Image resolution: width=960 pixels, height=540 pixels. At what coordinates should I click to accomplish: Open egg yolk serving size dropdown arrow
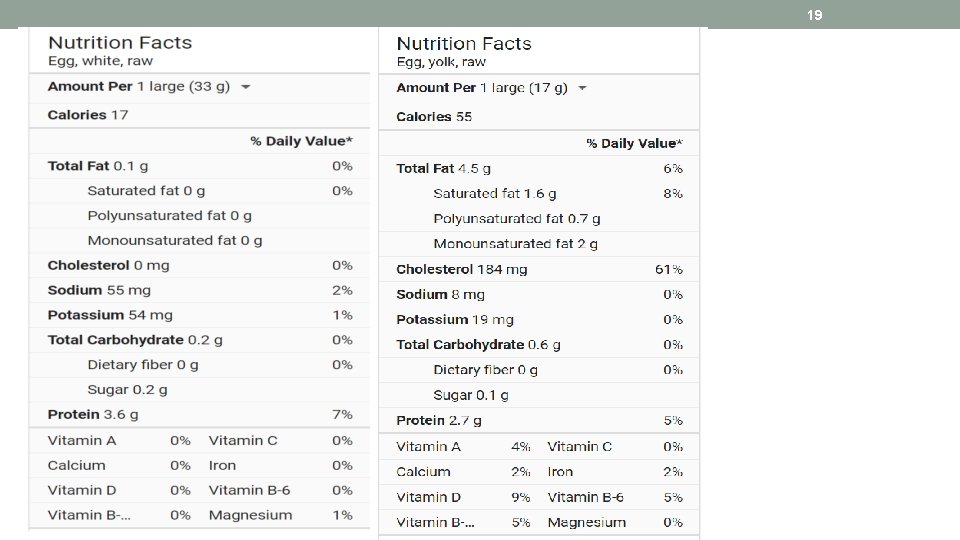coord(582,88)
